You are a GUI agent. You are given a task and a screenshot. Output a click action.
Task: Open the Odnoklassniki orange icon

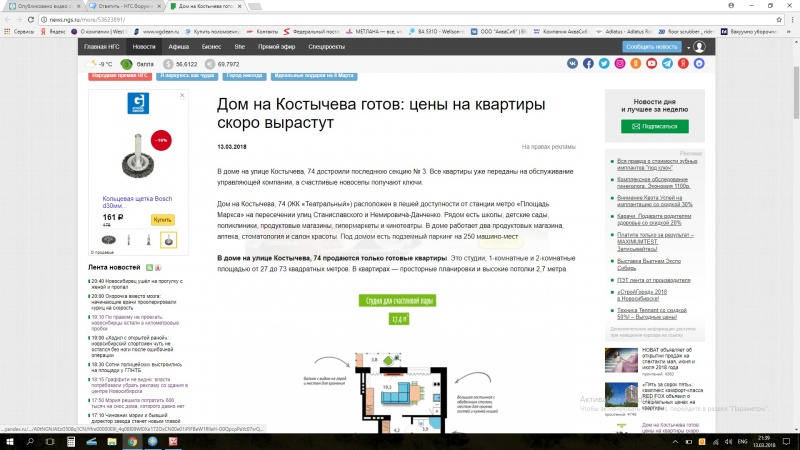tap(635, 64)
